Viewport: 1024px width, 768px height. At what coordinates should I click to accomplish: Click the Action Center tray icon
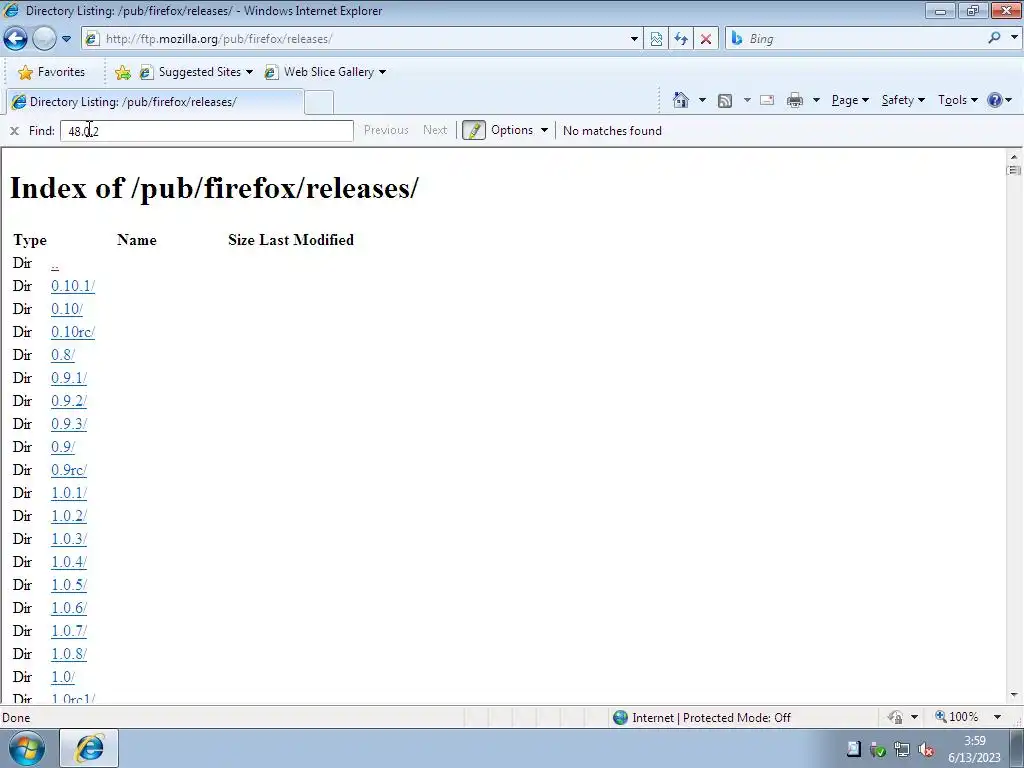[854, 749]
